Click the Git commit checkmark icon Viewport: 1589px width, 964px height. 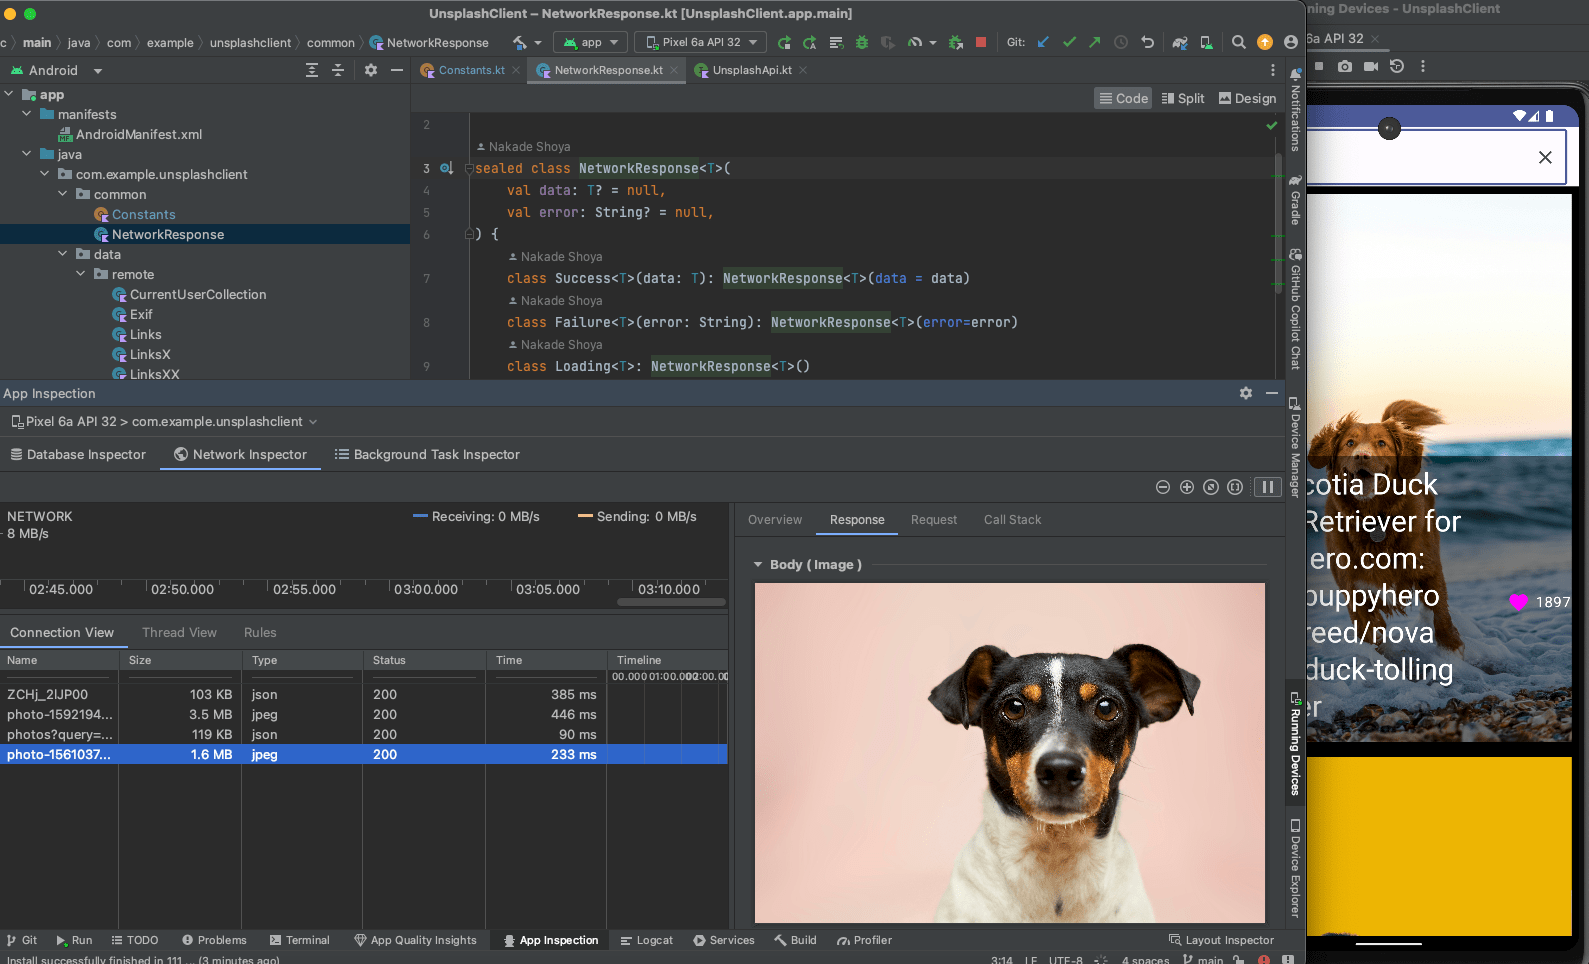click(1069, 42)
